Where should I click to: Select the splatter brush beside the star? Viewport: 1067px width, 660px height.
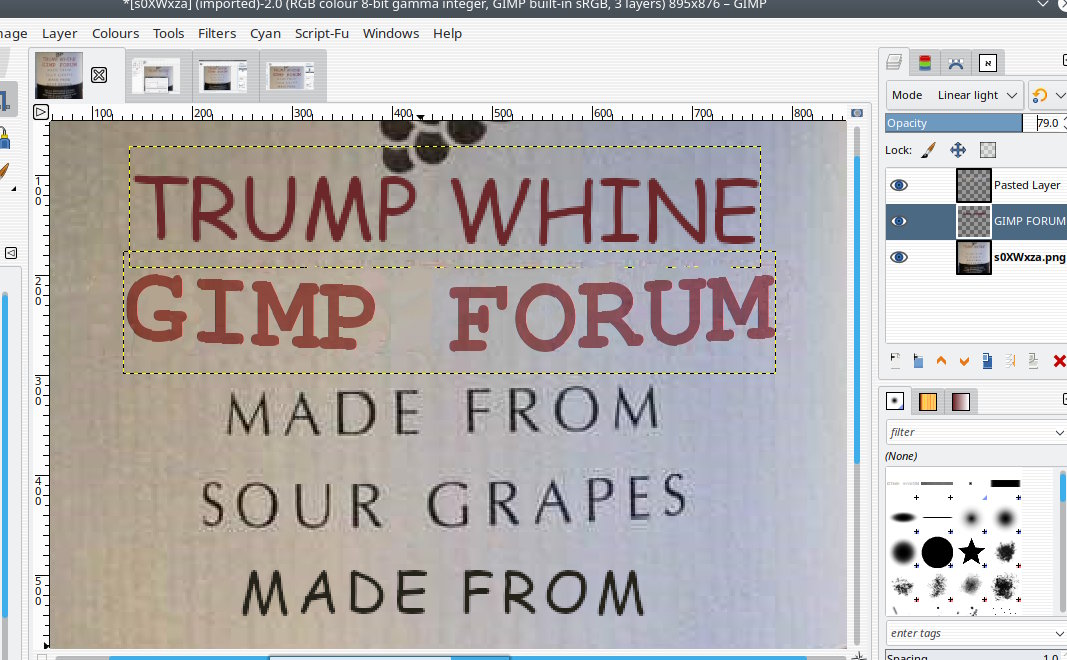[1005, 552]
